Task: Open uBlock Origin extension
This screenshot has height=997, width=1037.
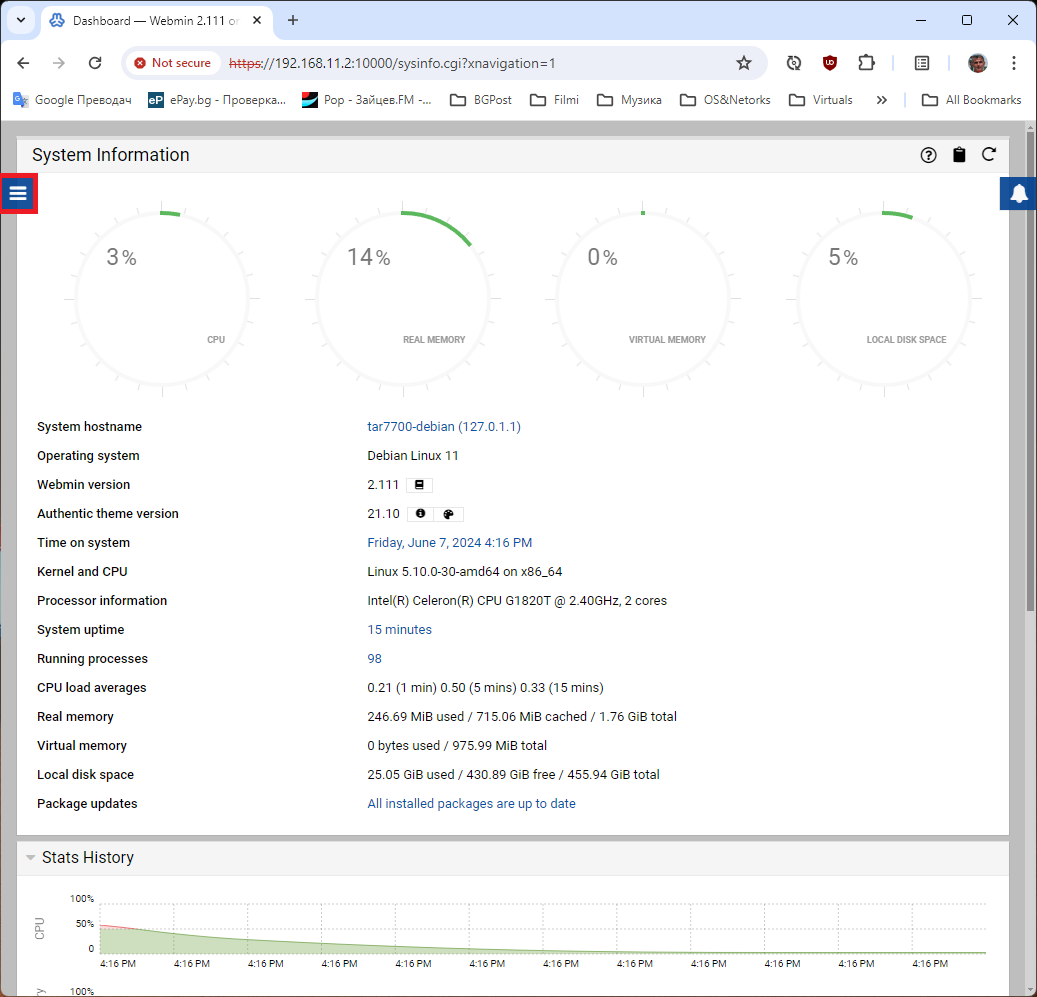Action: coord(830,63)
